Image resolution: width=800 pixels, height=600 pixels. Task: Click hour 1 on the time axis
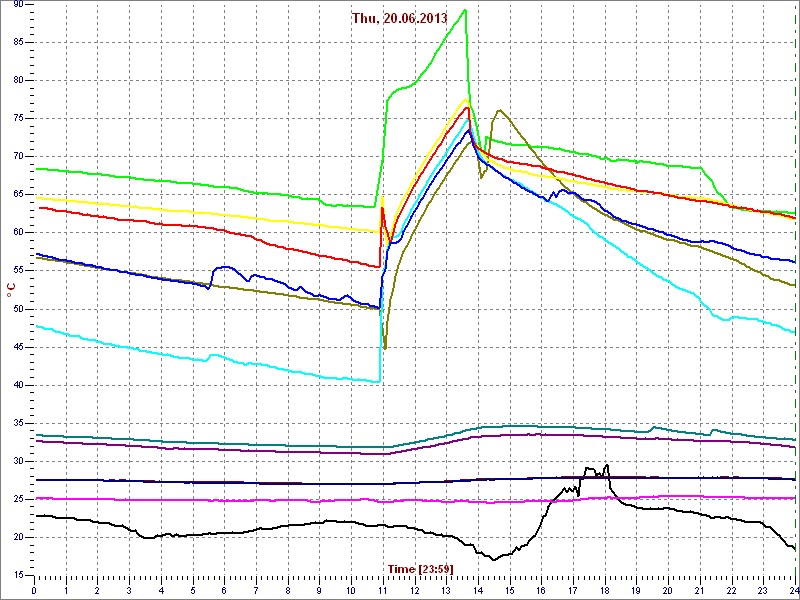66,590
